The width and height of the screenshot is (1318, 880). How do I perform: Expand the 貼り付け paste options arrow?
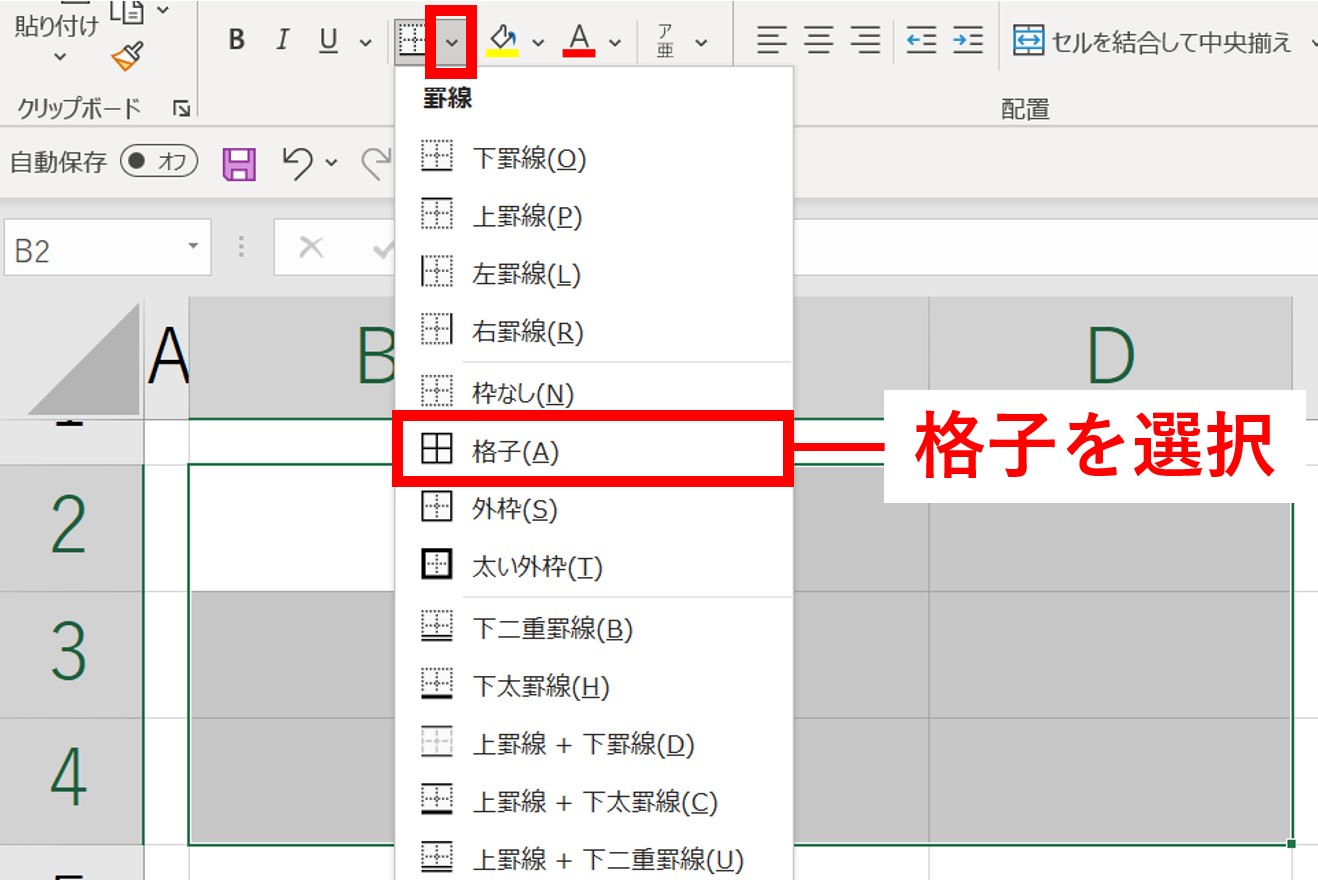pyautogui.click(x=60, y=56)
